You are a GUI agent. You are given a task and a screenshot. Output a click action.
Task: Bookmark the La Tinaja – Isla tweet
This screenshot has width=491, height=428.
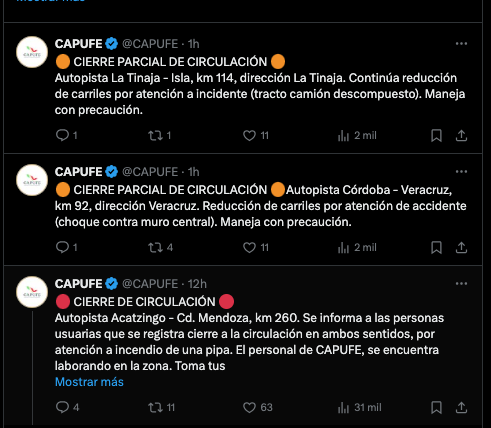(x=436, y=135)
